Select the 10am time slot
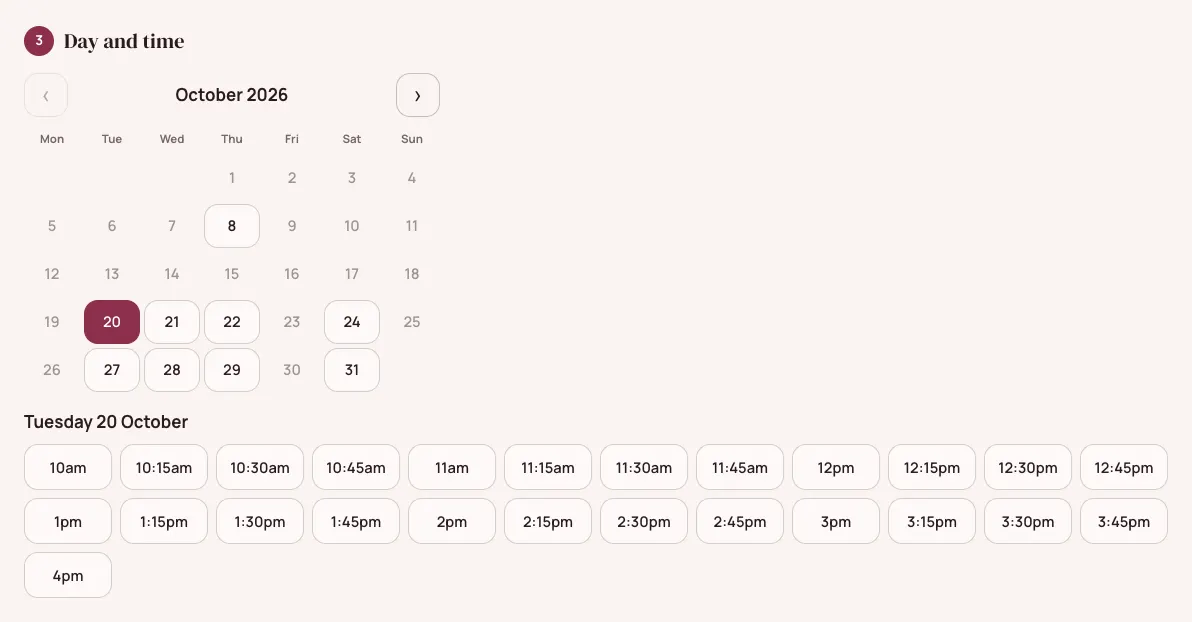 point(68,468)
